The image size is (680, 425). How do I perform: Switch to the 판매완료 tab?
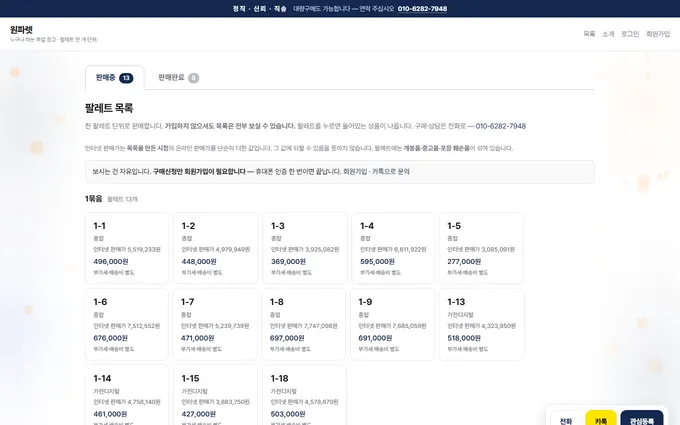click(x=178, y=78)
